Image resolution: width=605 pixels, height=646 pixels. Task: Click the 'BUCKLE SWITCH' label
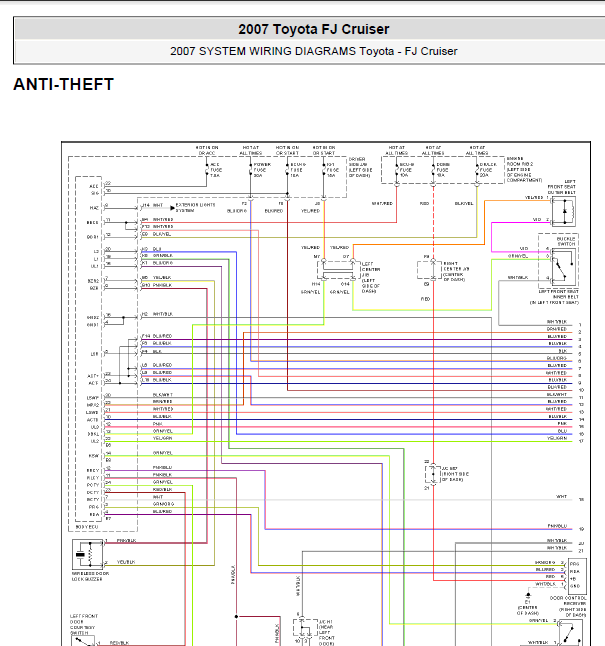(566, 241)
